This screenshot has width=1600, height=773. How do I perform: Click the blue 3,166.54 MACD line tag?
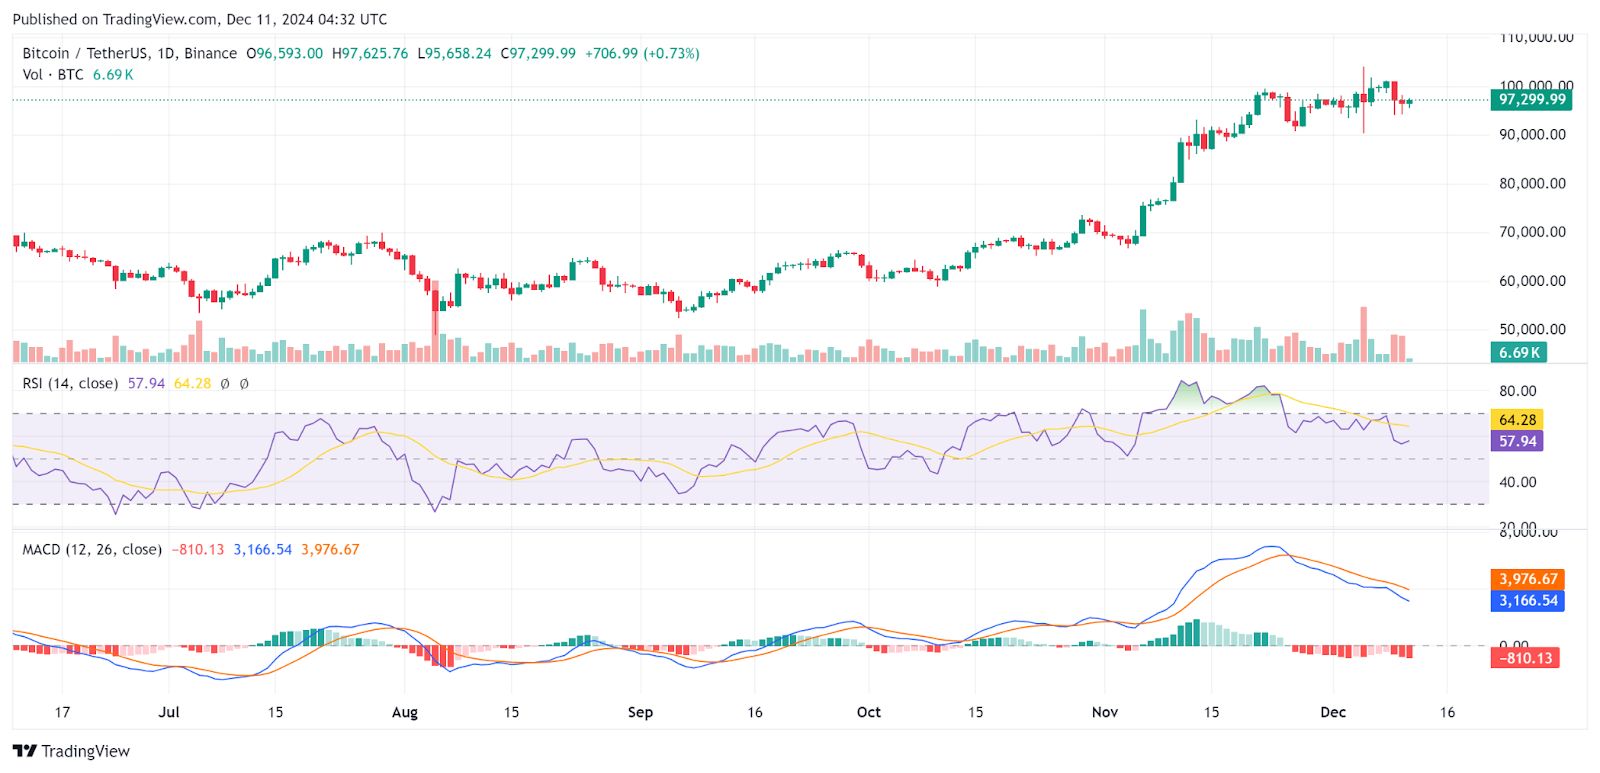(1528, 601)
